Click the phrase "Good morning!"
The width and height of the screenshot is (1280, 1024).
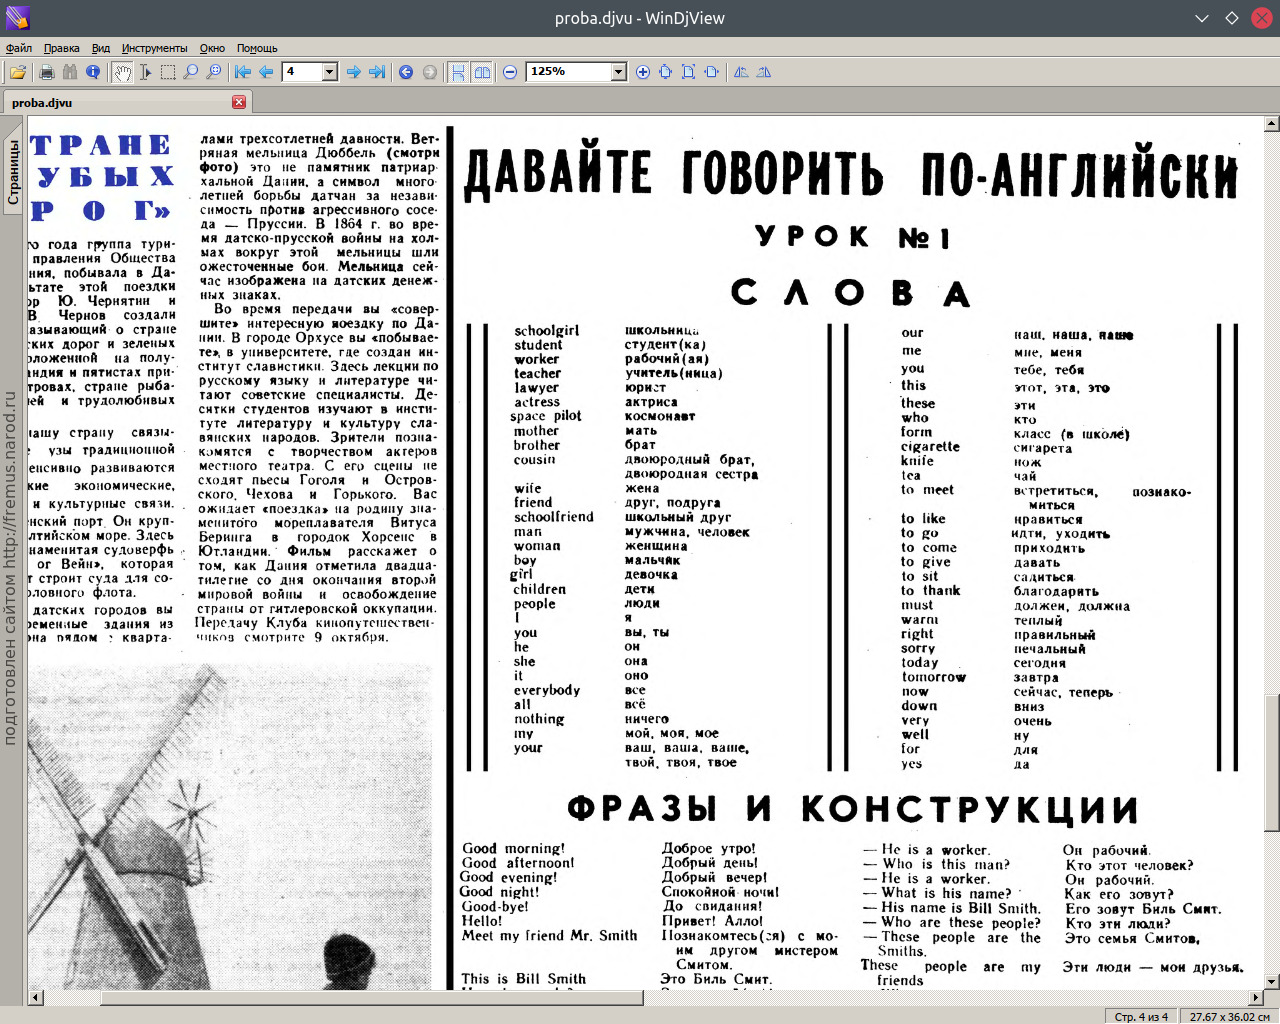(513, 848)
